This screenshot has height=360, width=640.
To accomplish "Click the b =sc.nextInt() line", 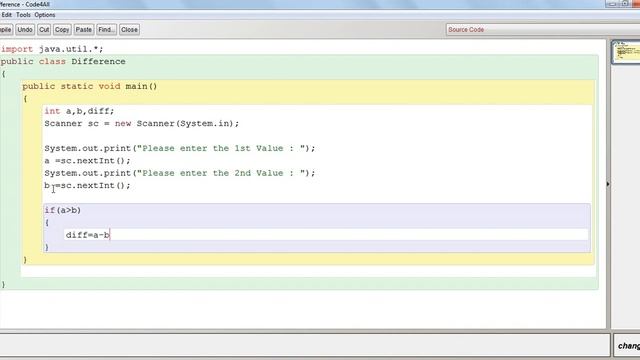I will coord(87,185).
